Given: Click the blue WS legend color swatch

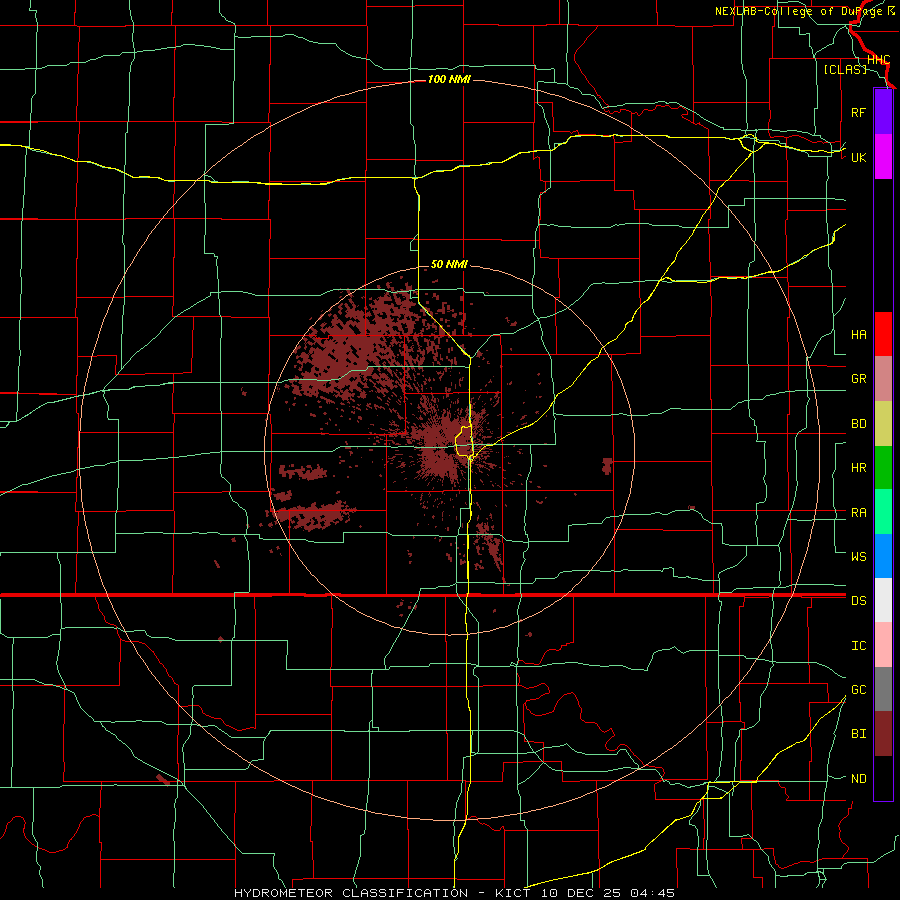Looking at the screenshot, I should (x=883, y=556).
